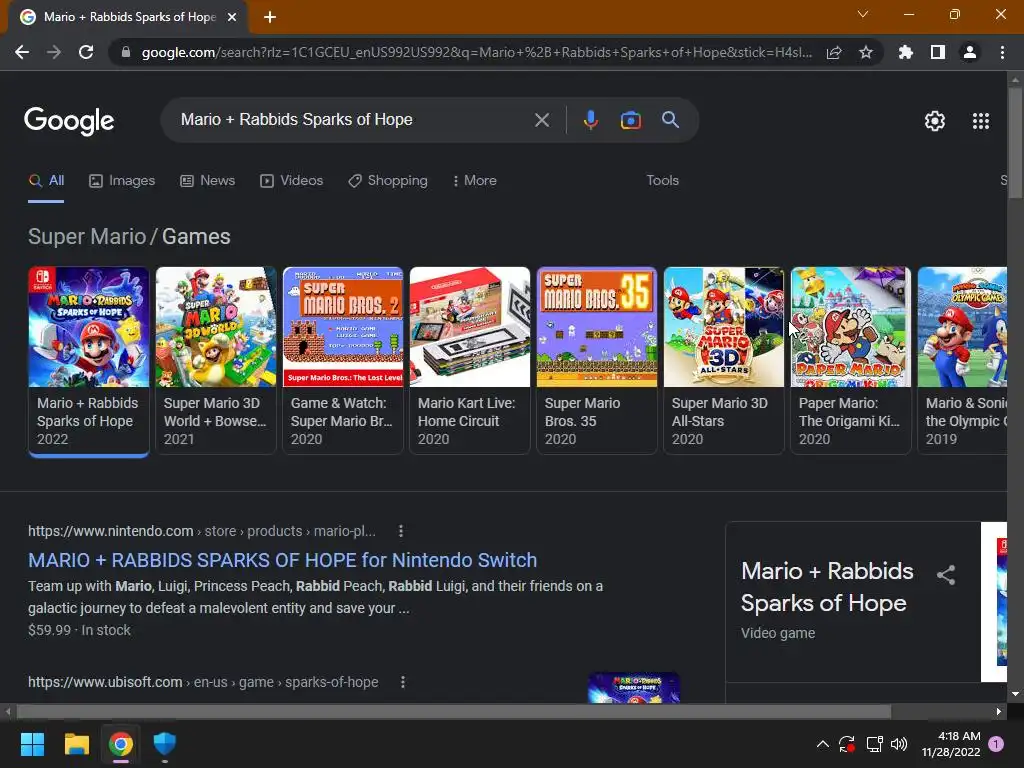Share the Mario + Rabbids knowledge panel
This screenshot has height=768, width=1024.
[x=946, y=575]
